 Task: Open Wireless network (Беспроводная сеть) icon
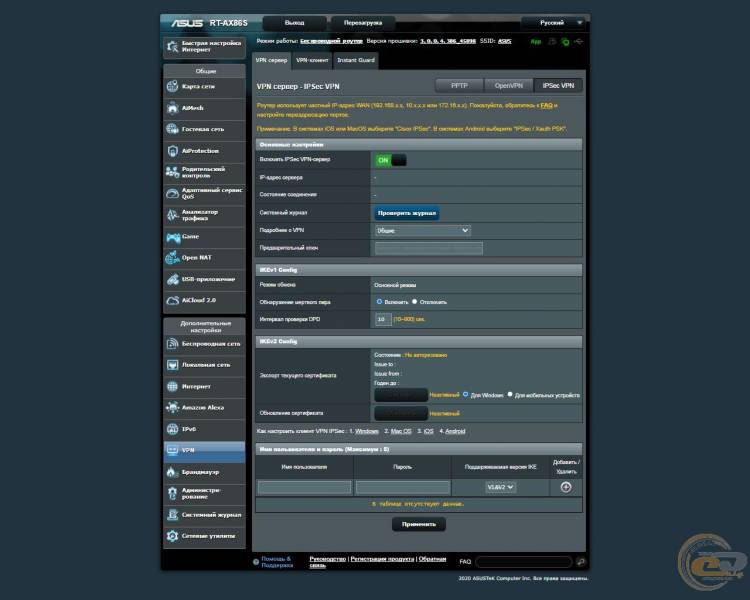coord(172,344)
